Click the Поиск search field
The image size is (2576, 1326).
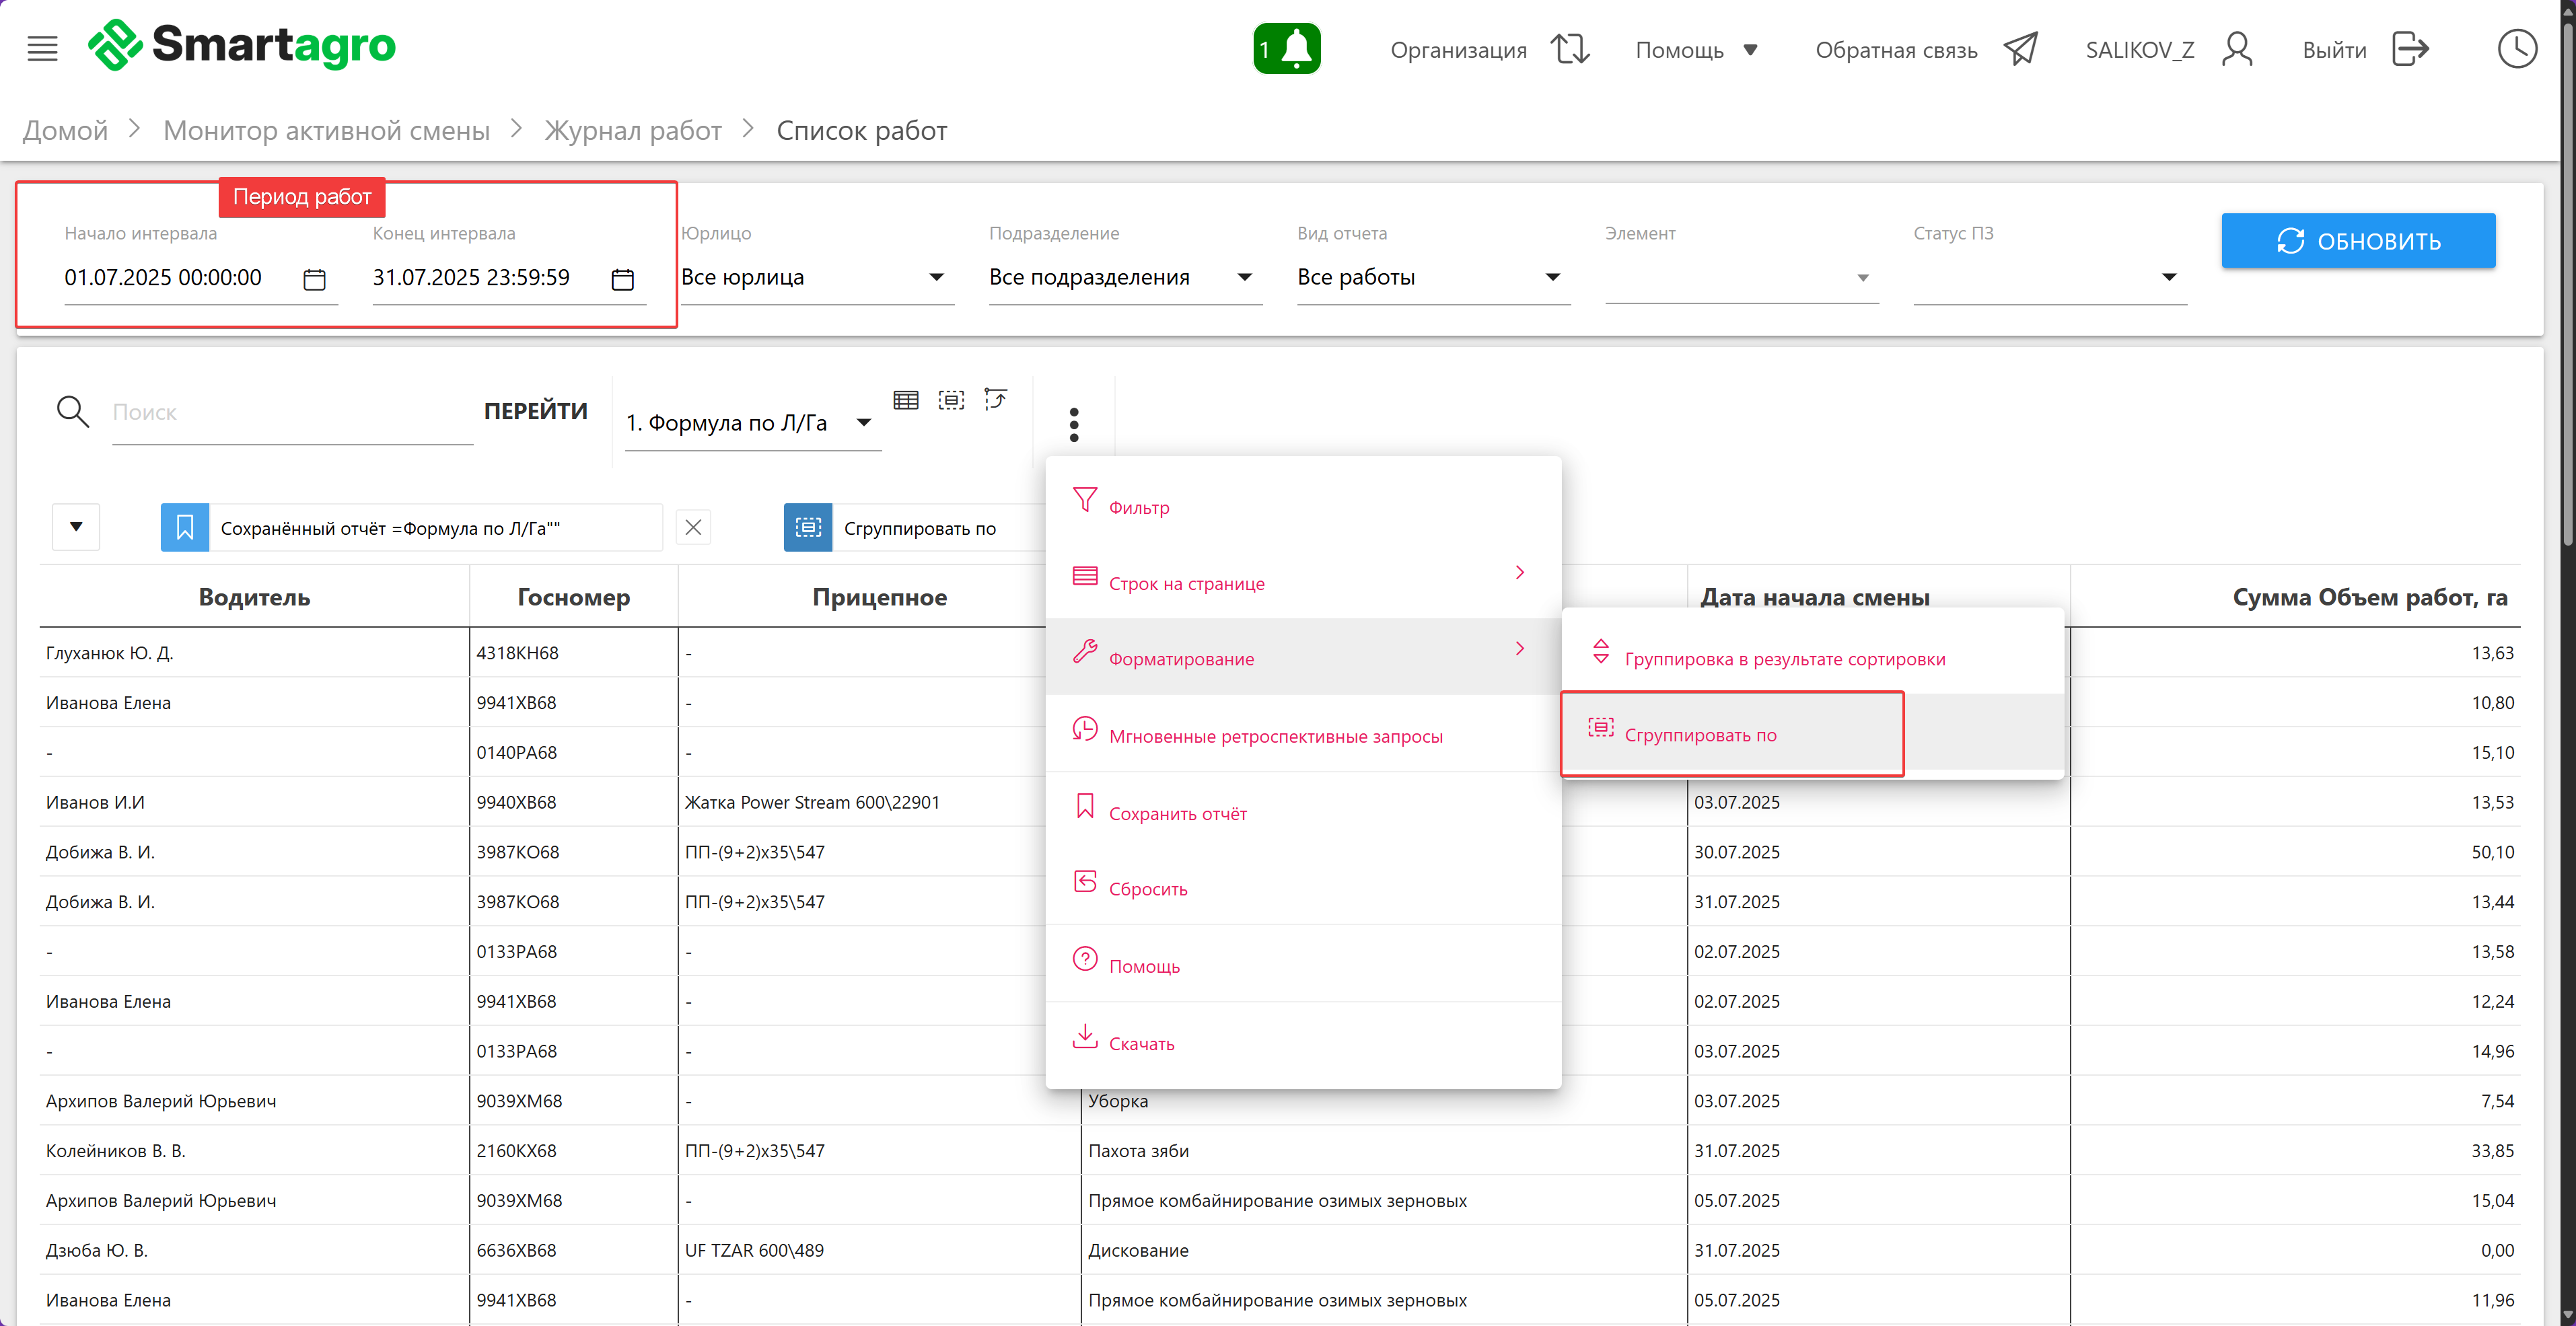tap(290, 412)
